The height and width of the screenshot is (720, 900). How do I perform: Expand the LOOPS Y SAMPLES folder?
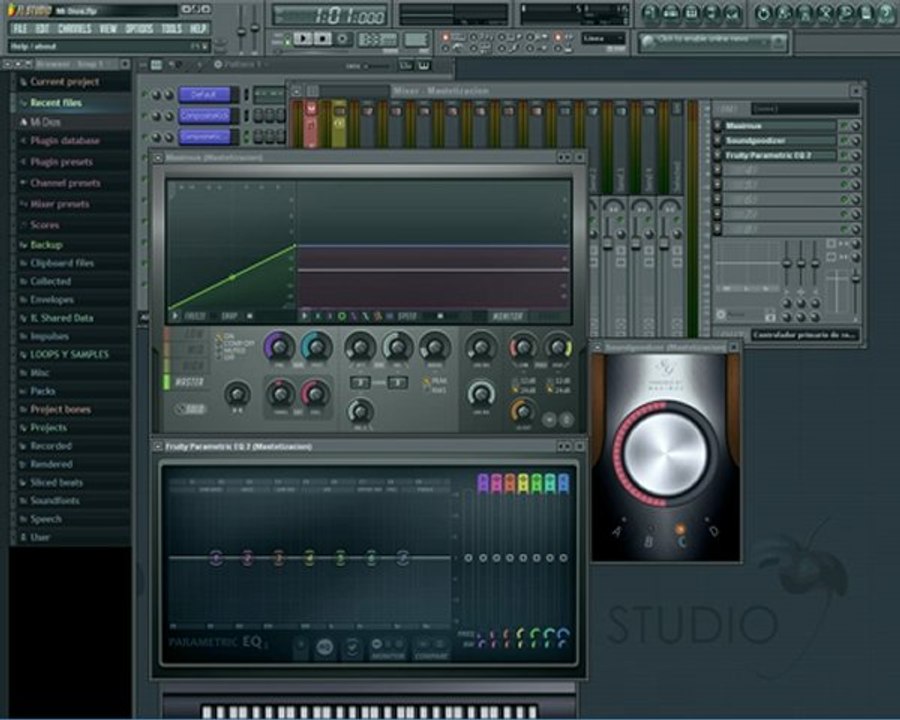[x=69, y=354]
